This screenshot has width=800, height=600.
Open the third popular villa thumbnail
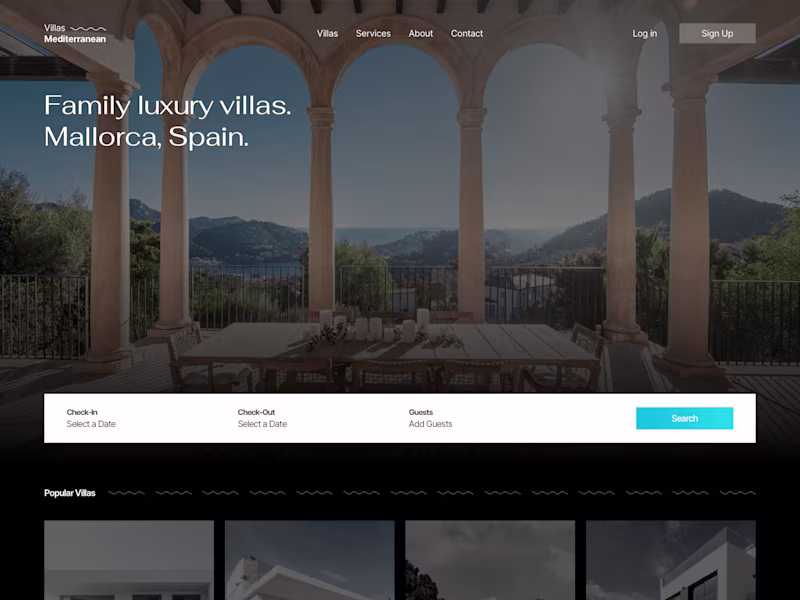click(x=490, y=560)
